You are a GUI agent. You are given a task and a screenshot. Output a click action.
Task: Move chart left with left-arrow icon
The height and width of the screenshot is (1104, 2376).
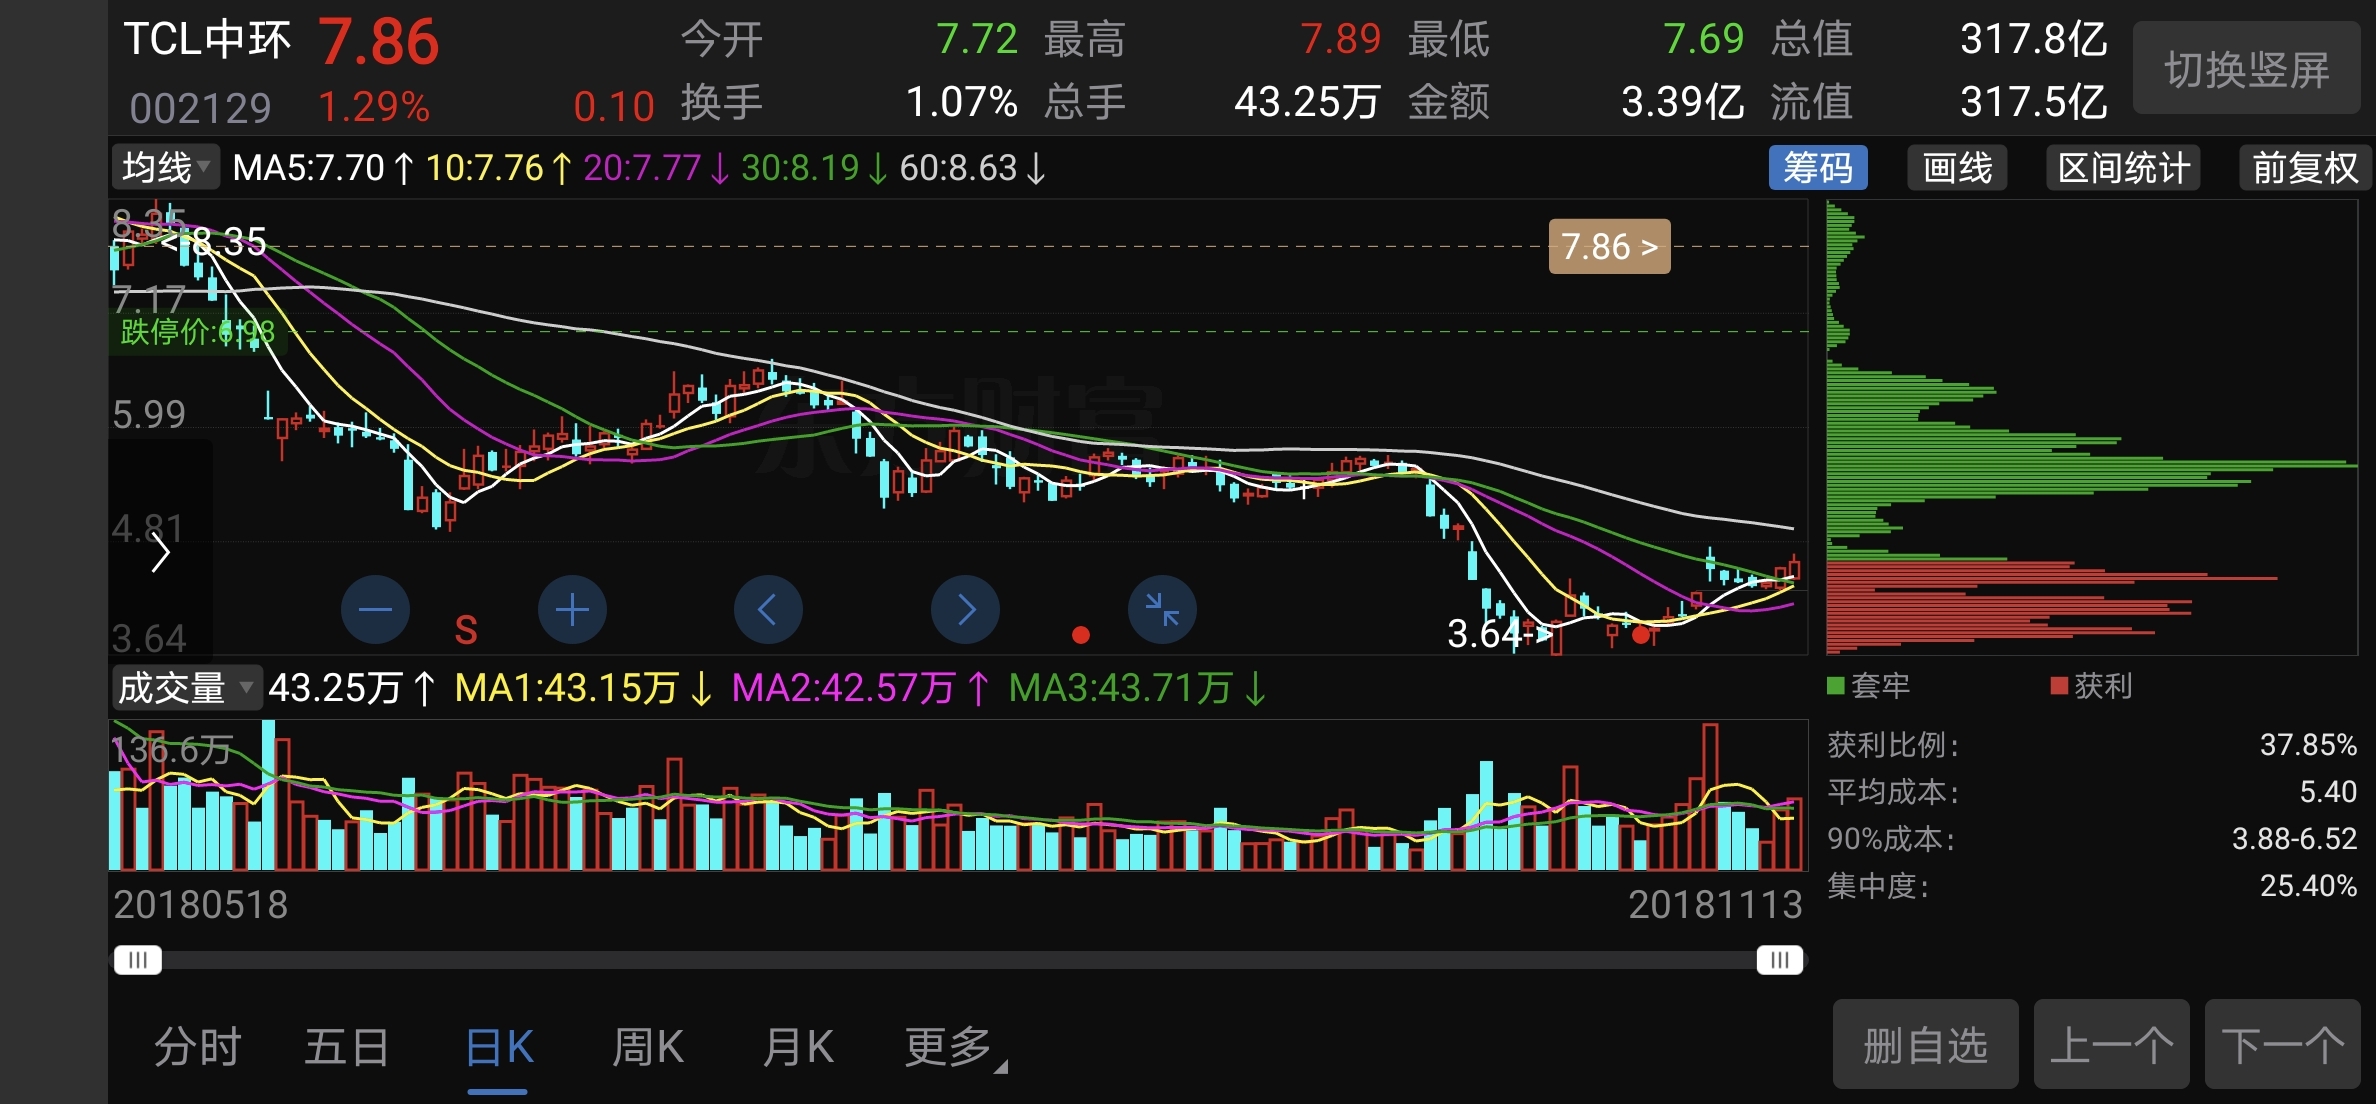pos(768,609)
